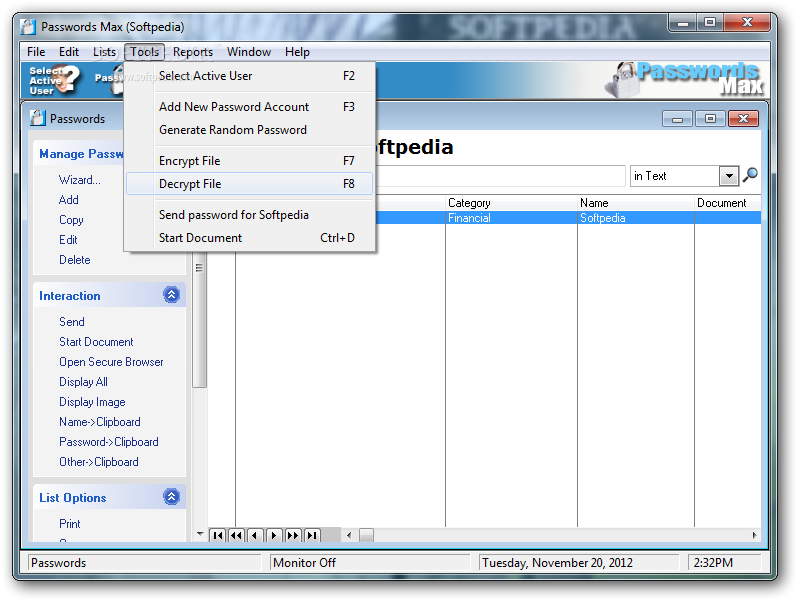
Task: Open the Help menu
Action: point(297,52)
